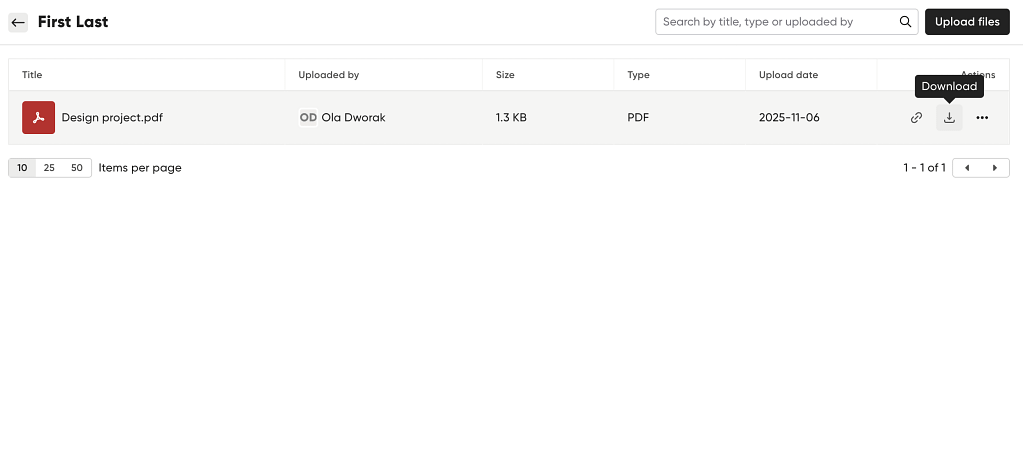This screenshot has width=1023, height=454.
Task: Click the back arrow beside First Last
Action: point(18,22)
